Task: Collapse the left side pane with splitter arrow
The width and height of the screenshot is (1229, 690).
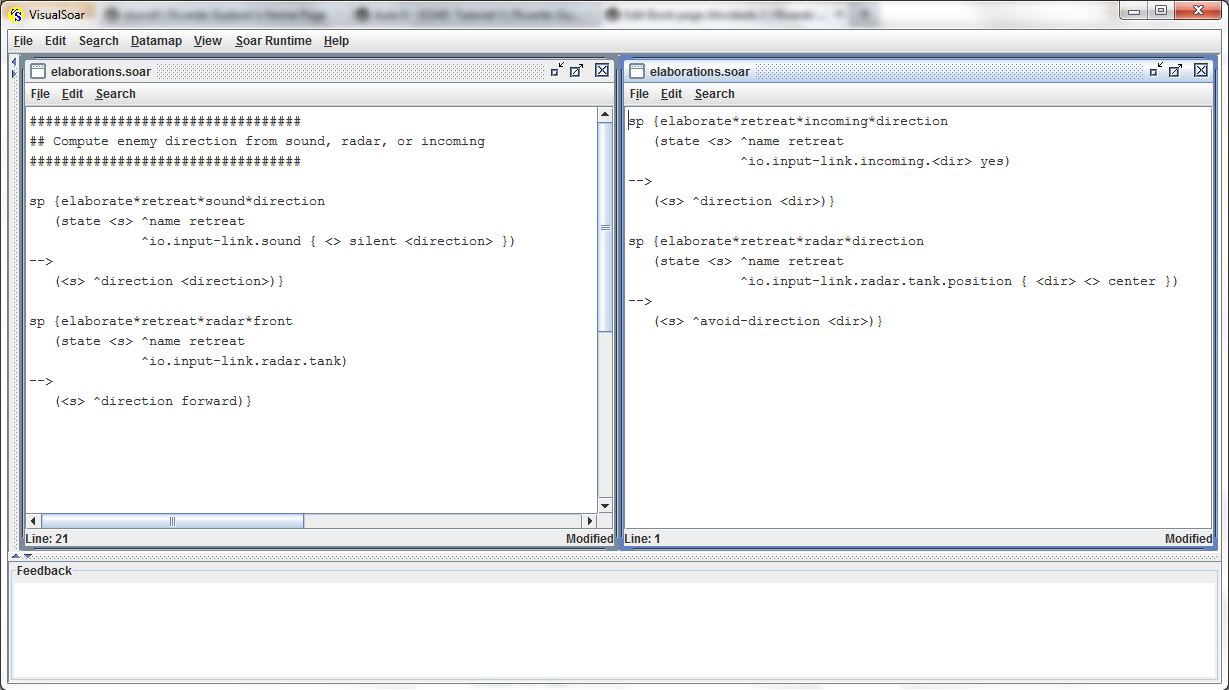Action: [x=13, y=62]
